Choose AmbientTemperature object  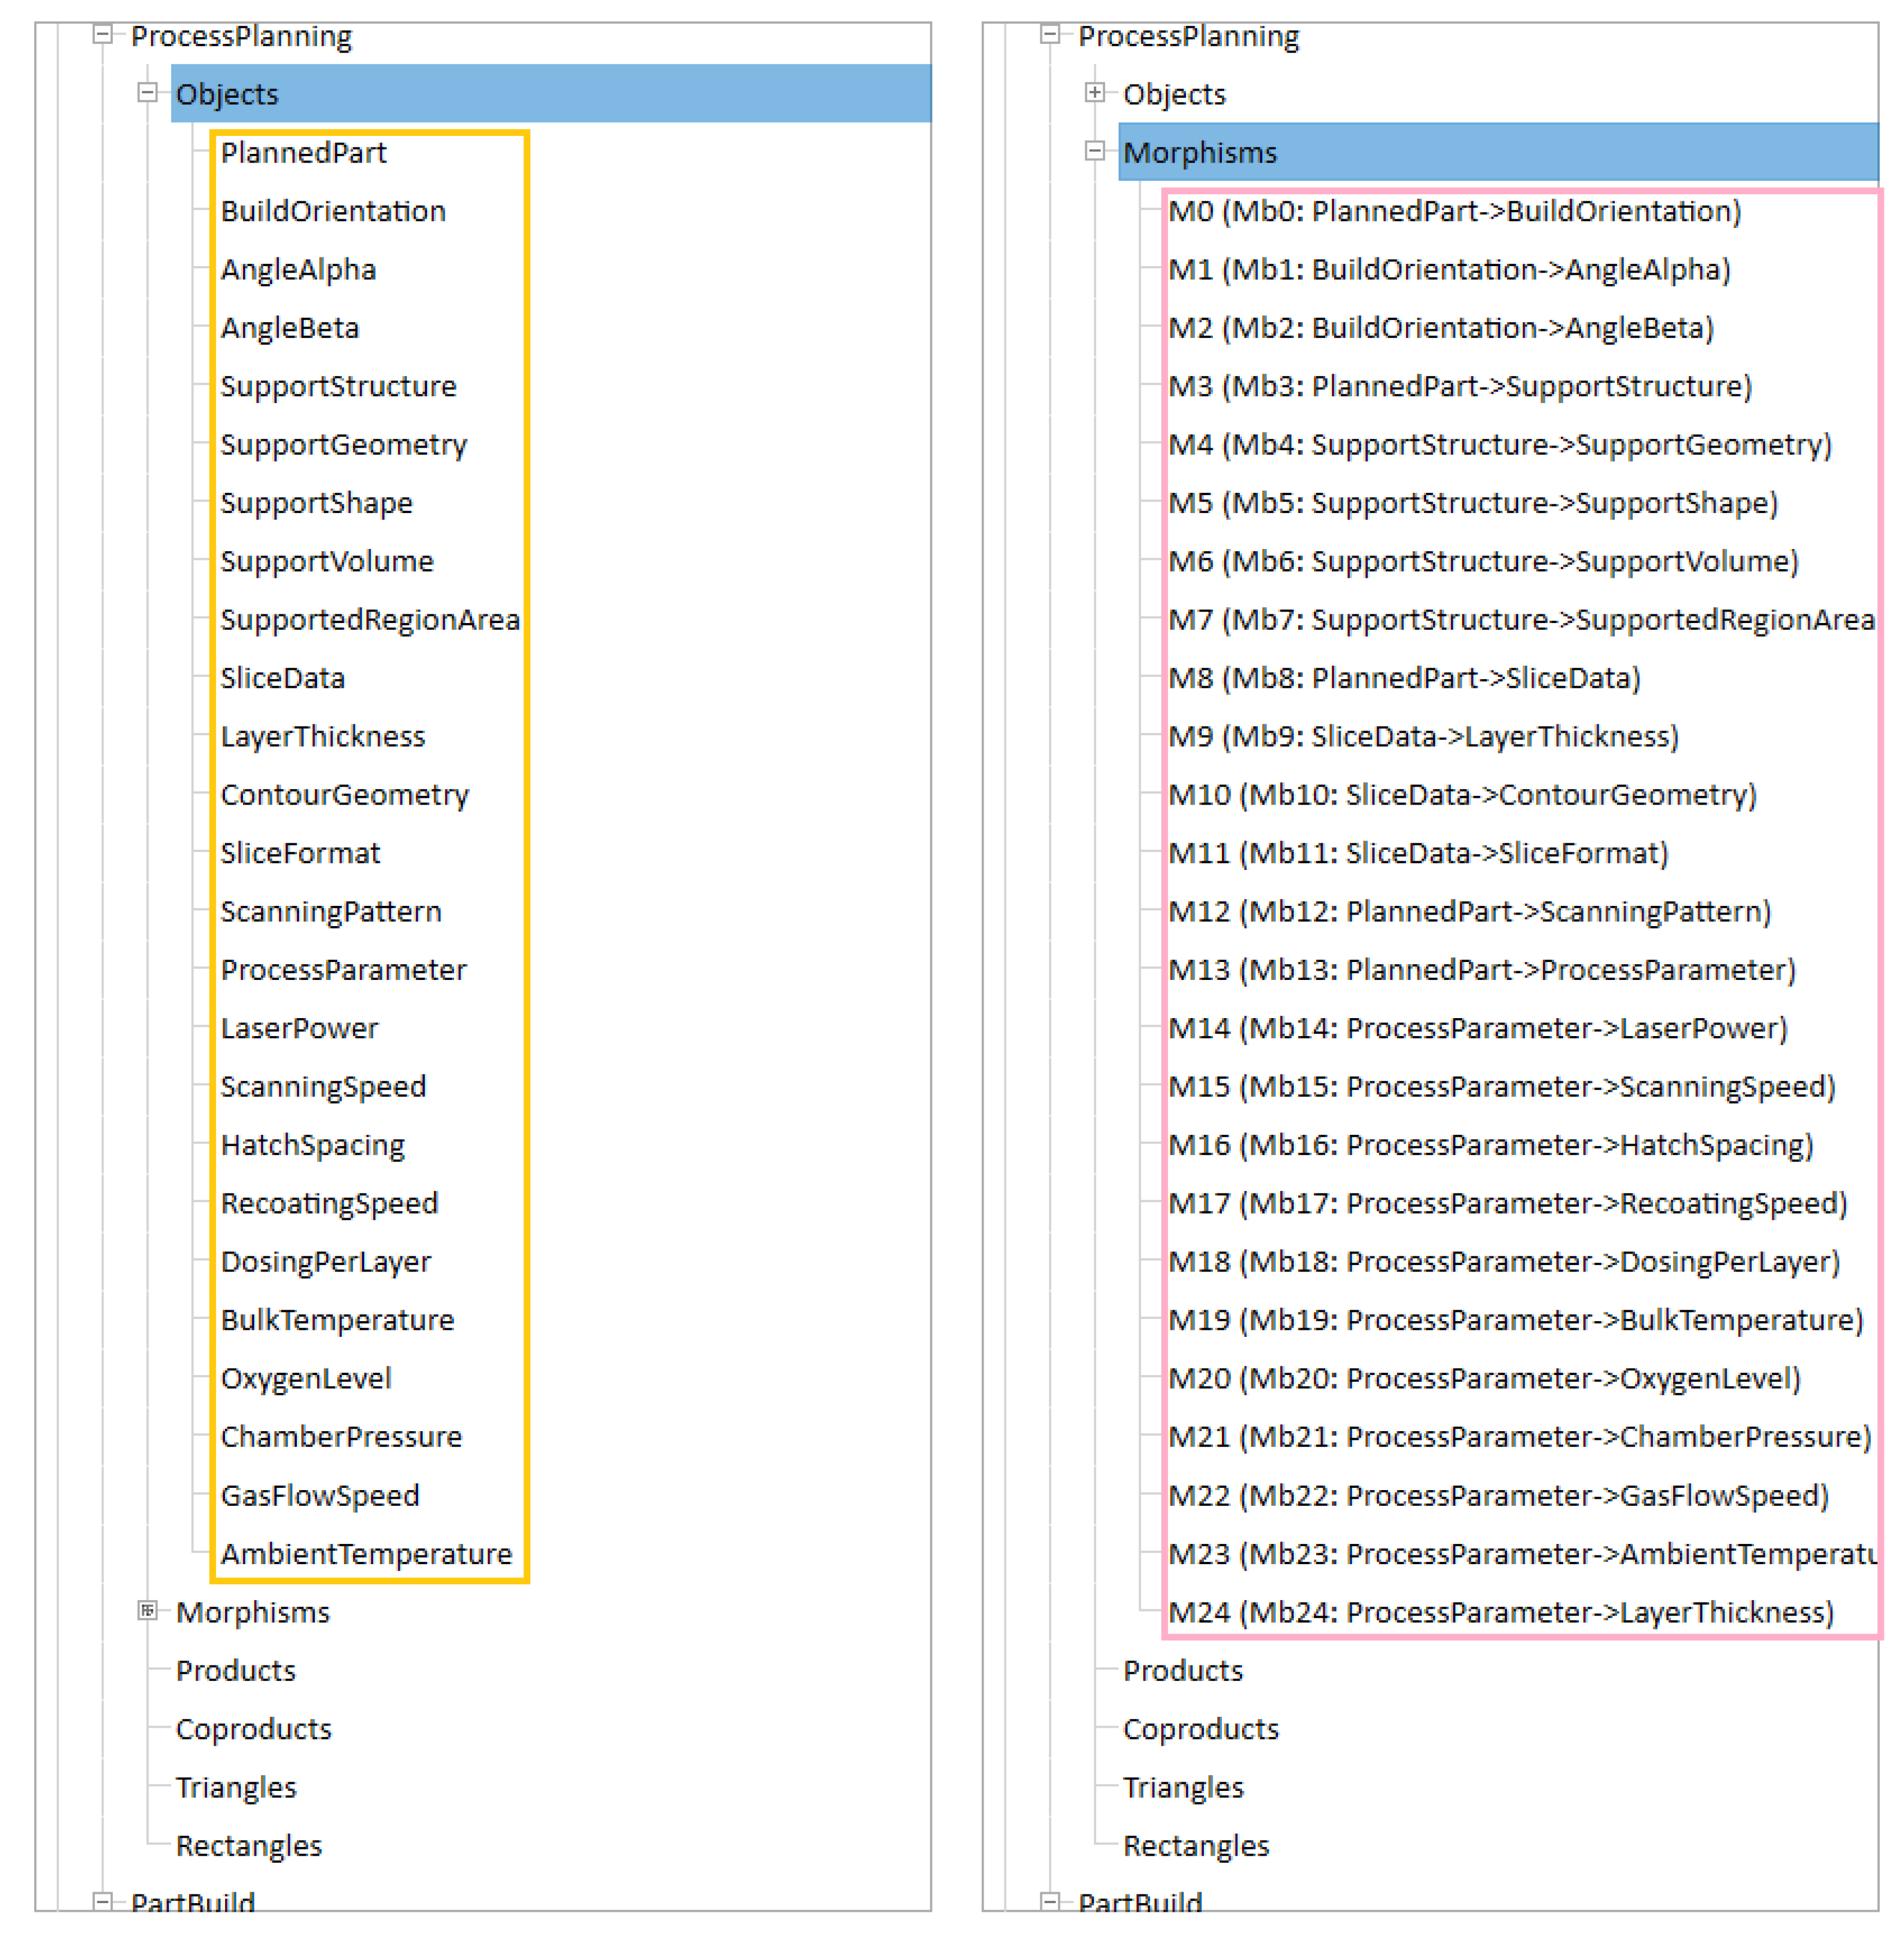[366, 1553]
